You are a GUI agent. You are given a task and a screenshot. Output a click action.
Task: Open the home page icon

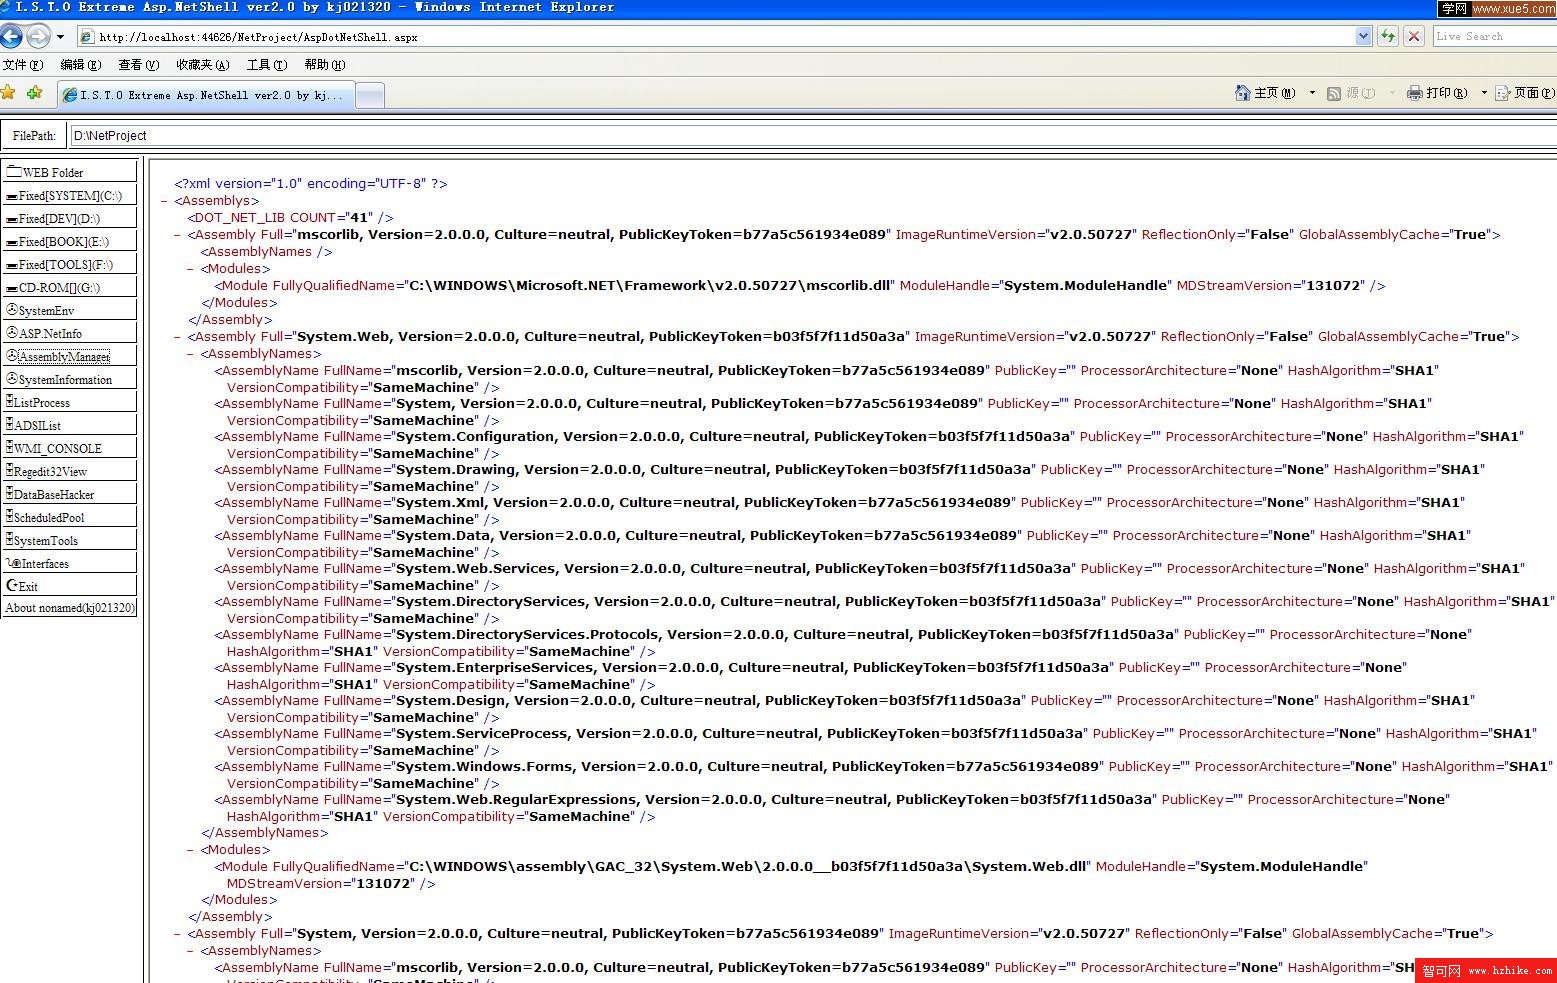coord(1243,93)
